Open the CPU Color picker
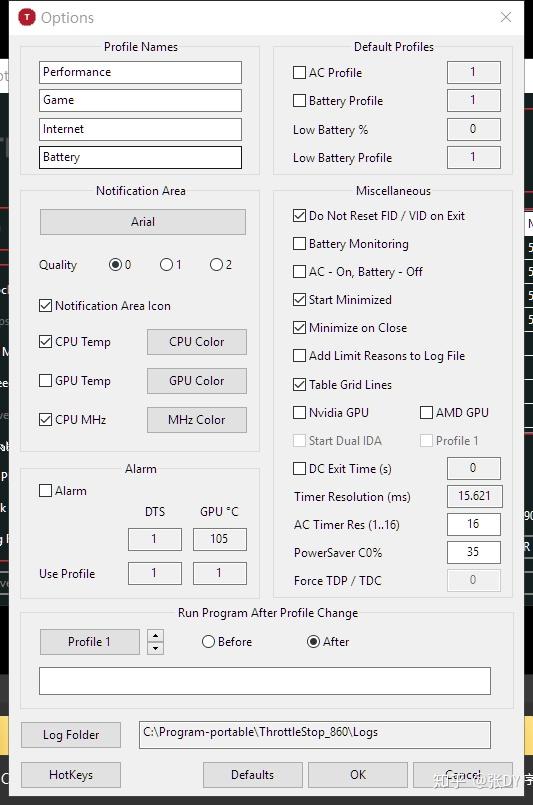This screenshot has width=533, height=805. 197,342
